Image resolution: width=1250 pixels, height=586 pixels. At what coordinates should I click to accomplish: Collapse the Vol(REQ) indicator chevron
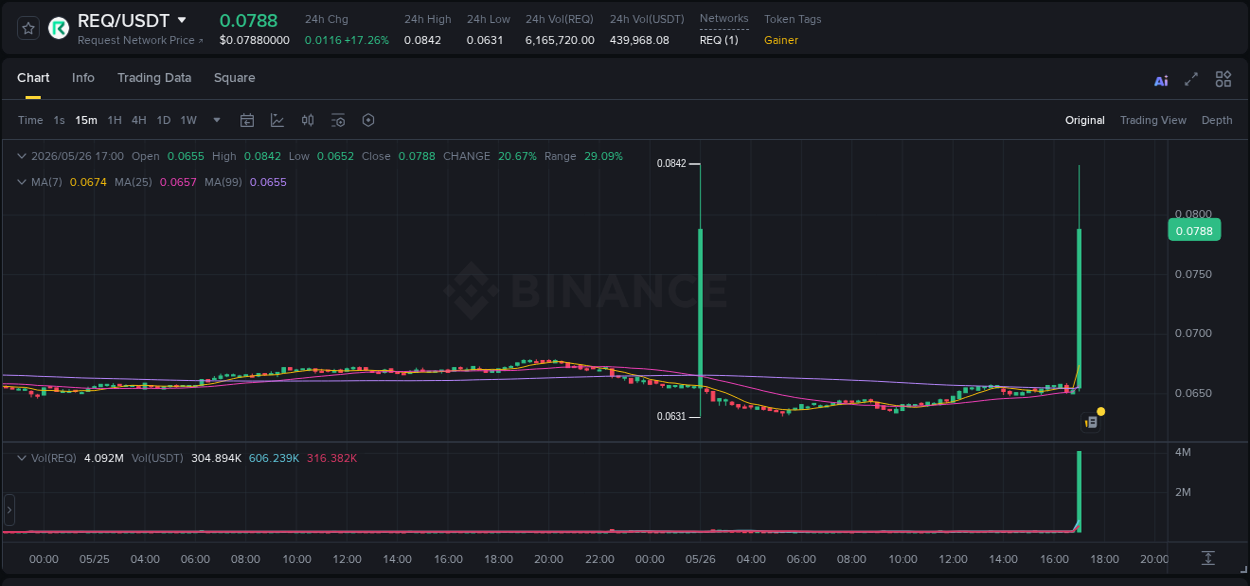click(22, 458)
